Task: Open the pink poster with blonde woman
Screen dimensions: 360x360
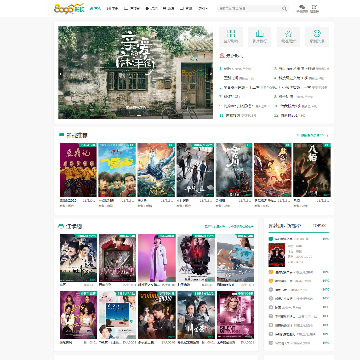Action: 235,315
